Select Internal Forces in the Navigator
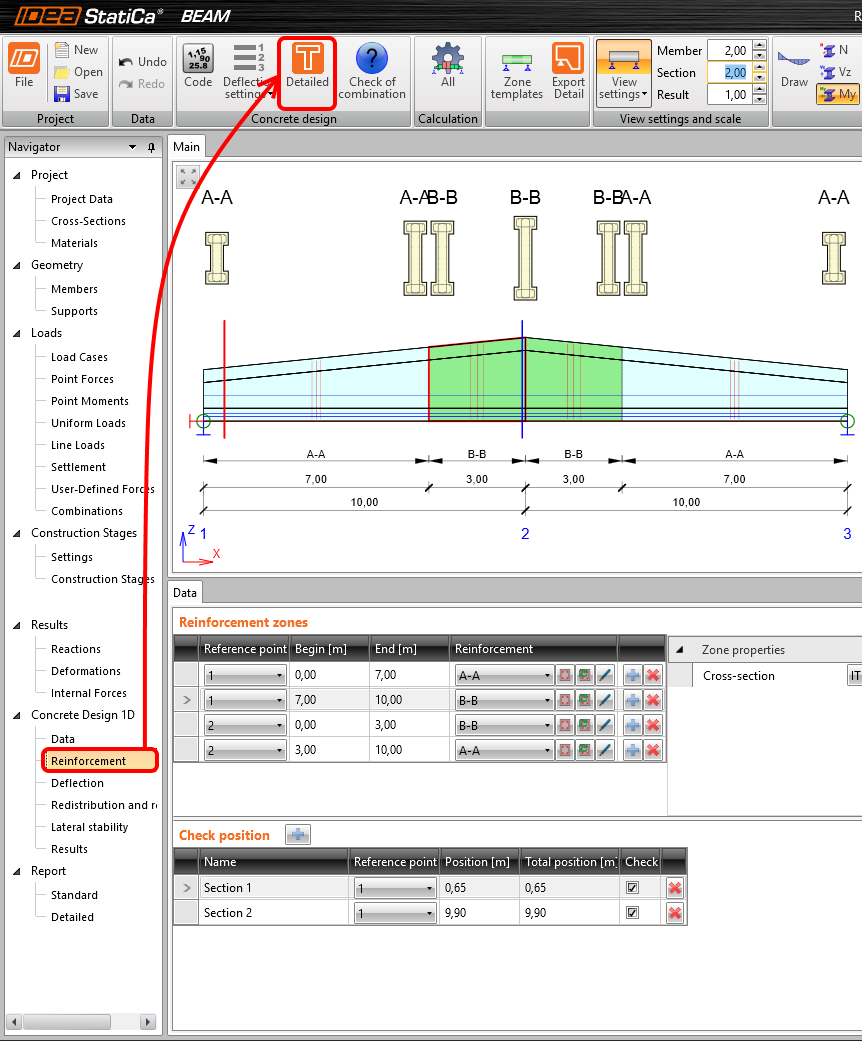 coord(88,693)
